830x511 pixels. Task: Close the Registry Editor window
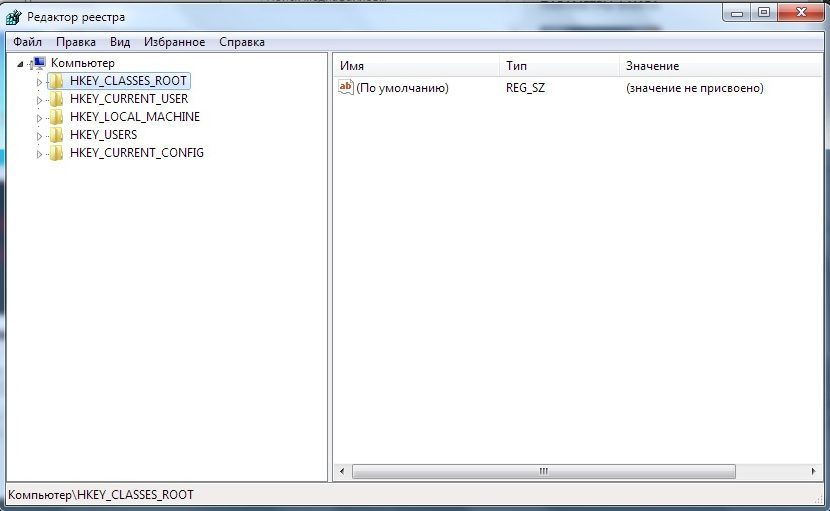point(801,13)
